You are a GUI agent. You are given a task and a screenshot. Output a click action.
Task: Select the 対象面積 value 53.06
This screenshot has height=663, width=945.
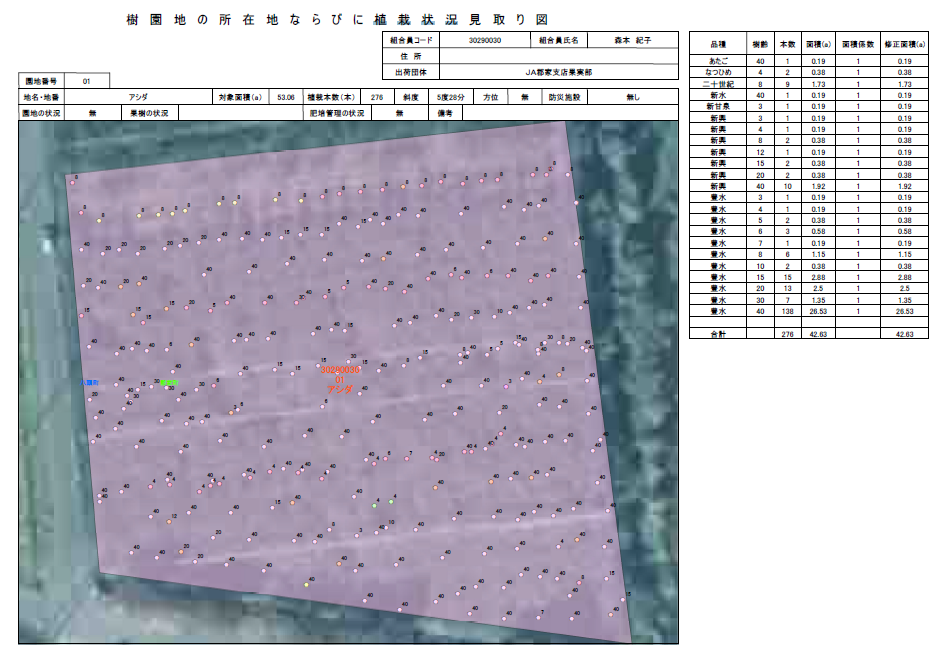click(x=285, y=98)
